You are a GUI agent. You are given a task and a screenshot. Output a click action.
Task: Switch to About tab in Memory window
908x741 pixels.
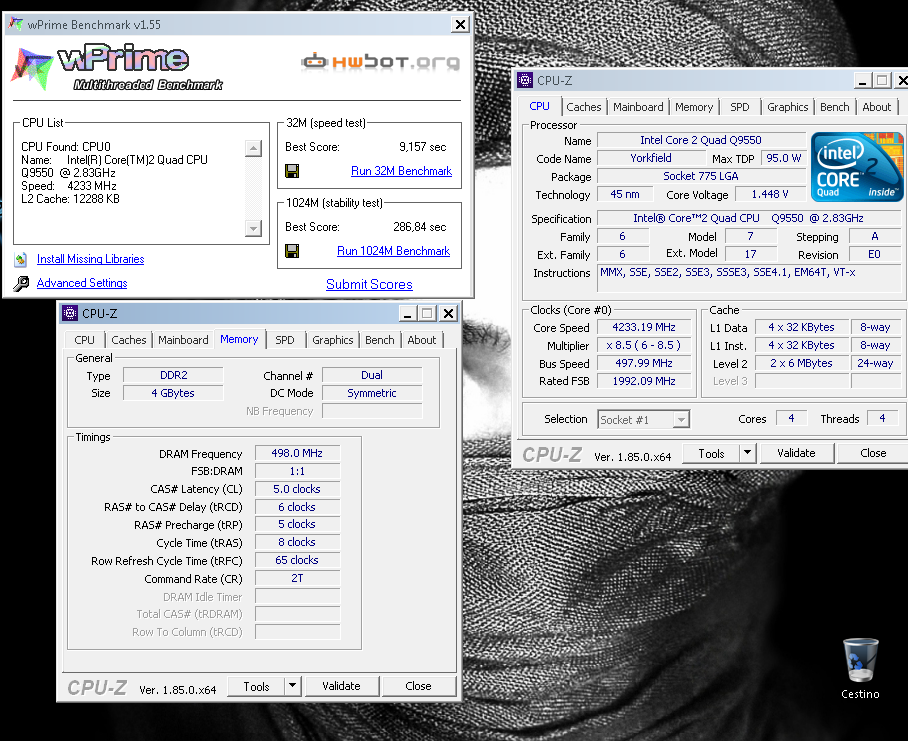422,340
